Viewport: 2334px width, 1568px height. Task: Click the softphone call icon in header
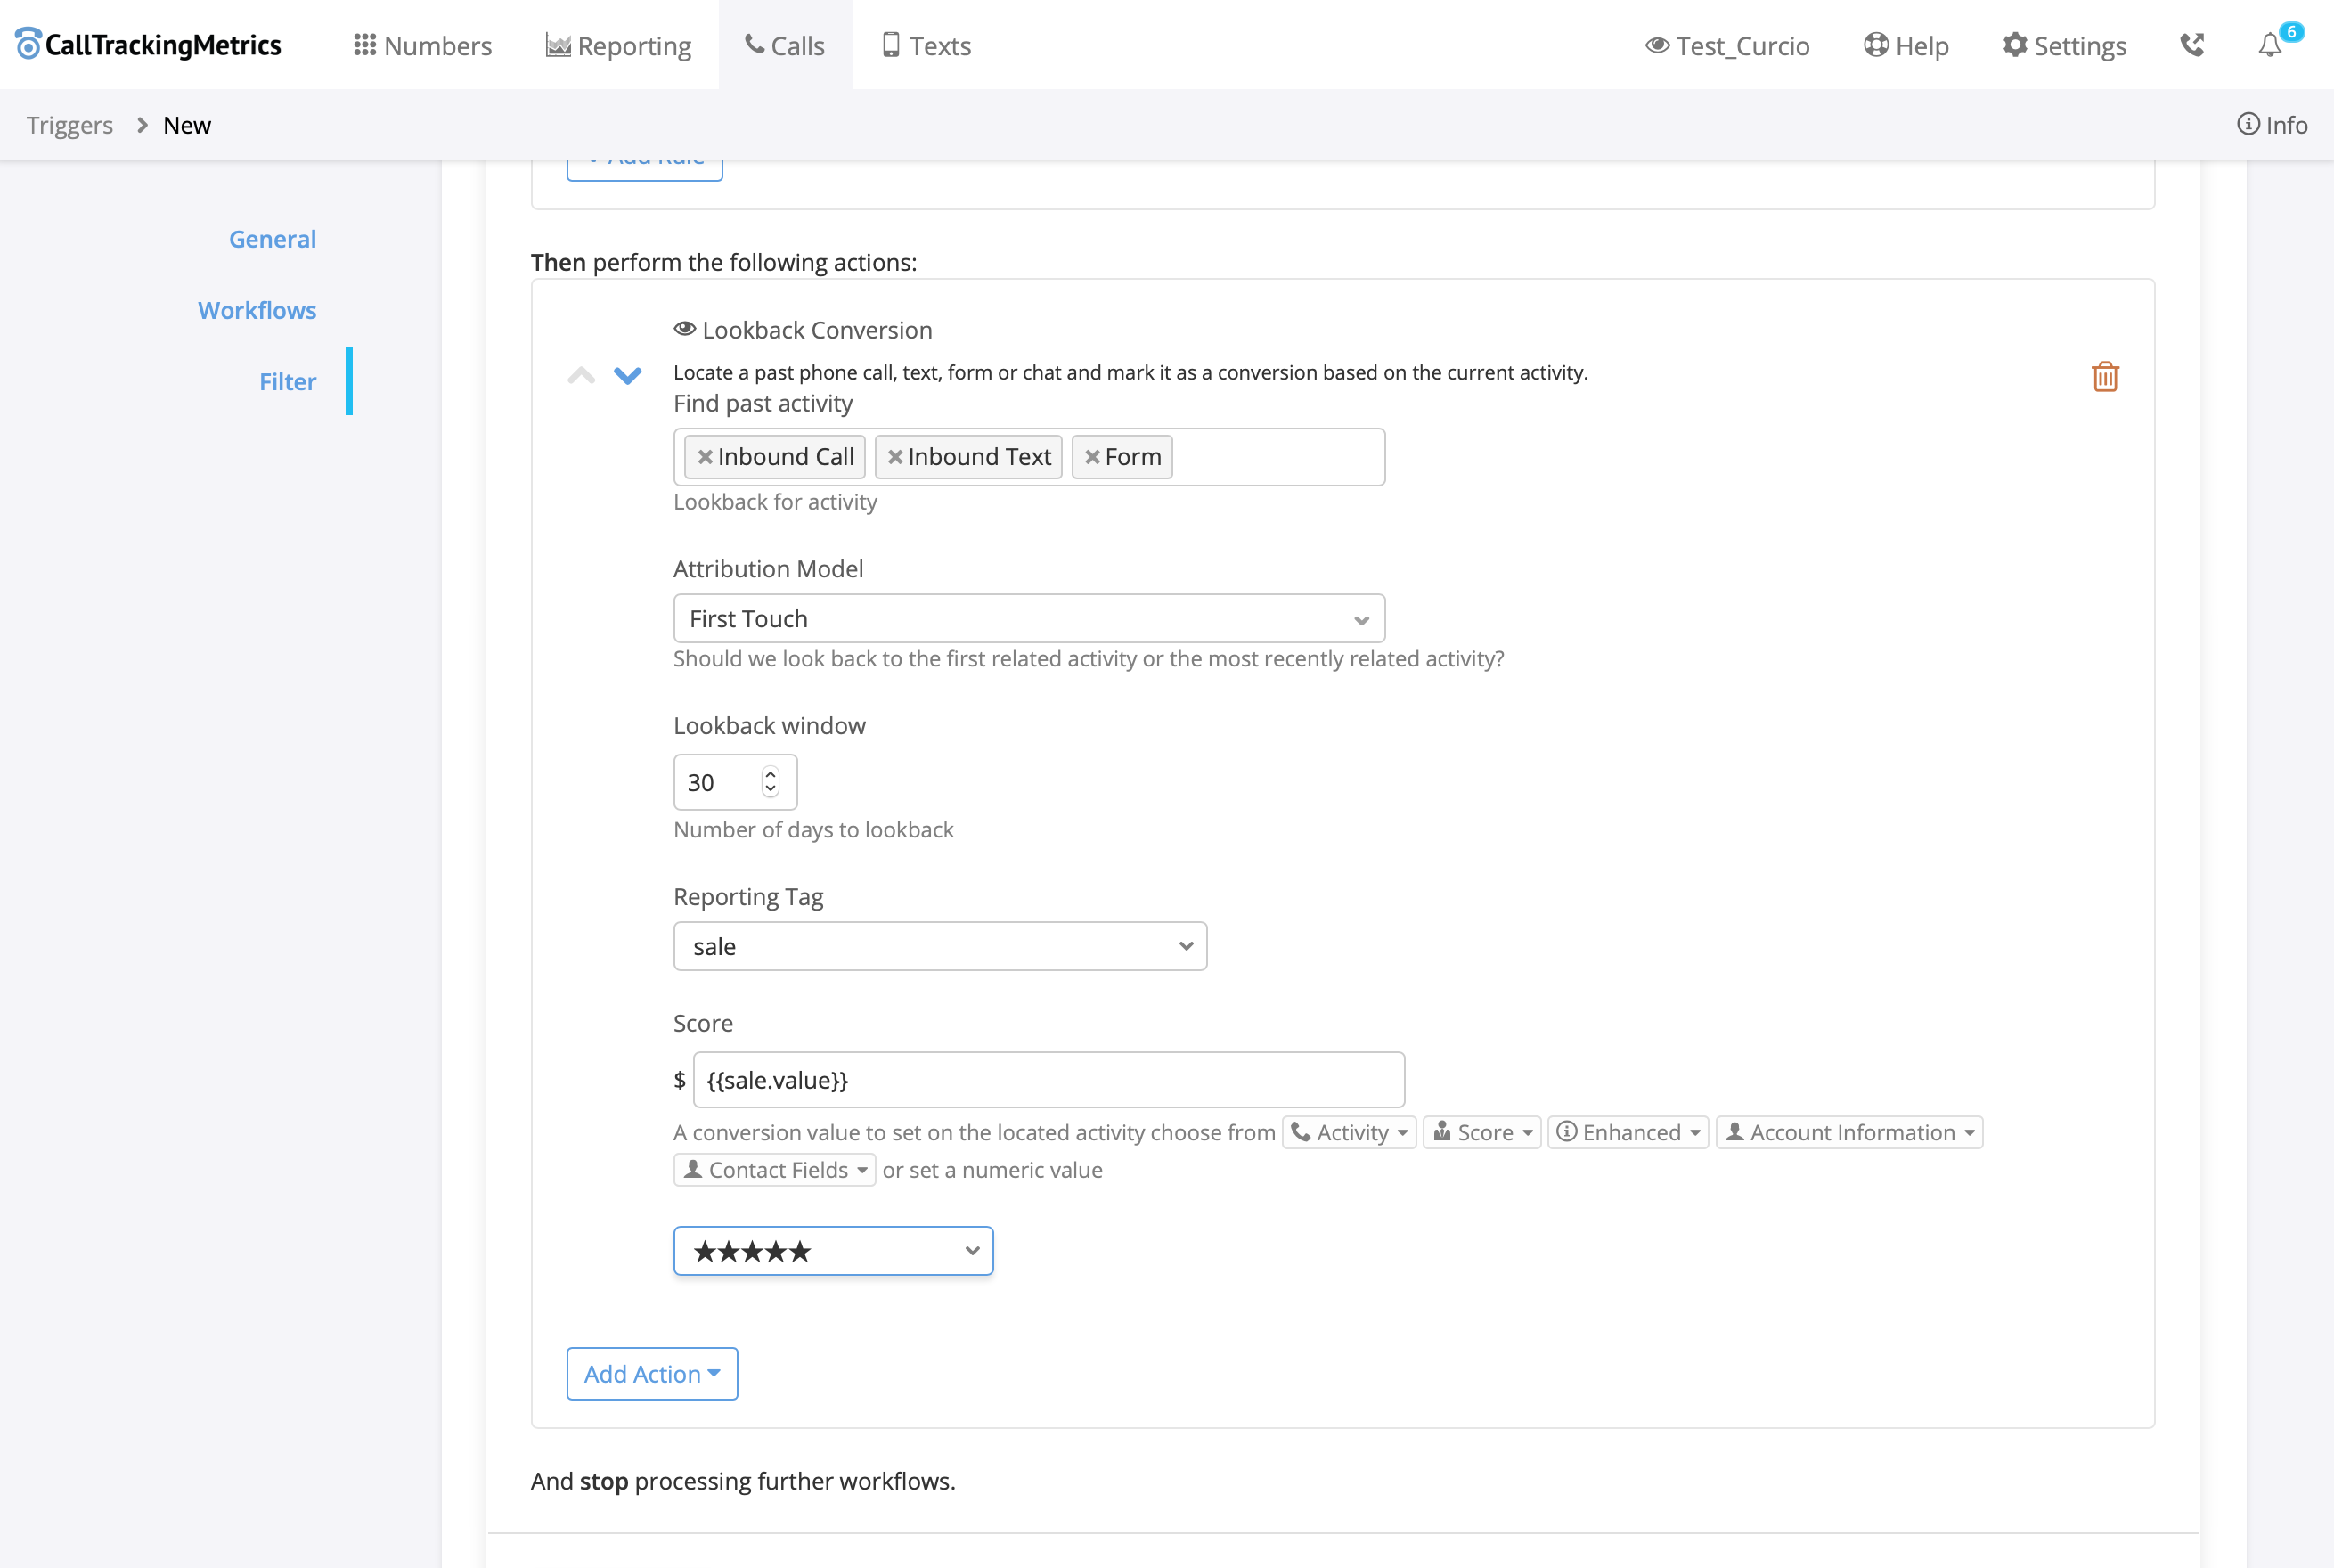click(2191, 46)
